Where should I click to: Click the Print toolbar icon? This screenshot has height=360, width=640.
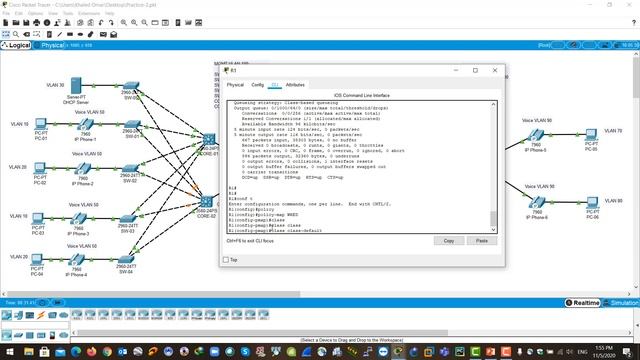tap(37, 23)
